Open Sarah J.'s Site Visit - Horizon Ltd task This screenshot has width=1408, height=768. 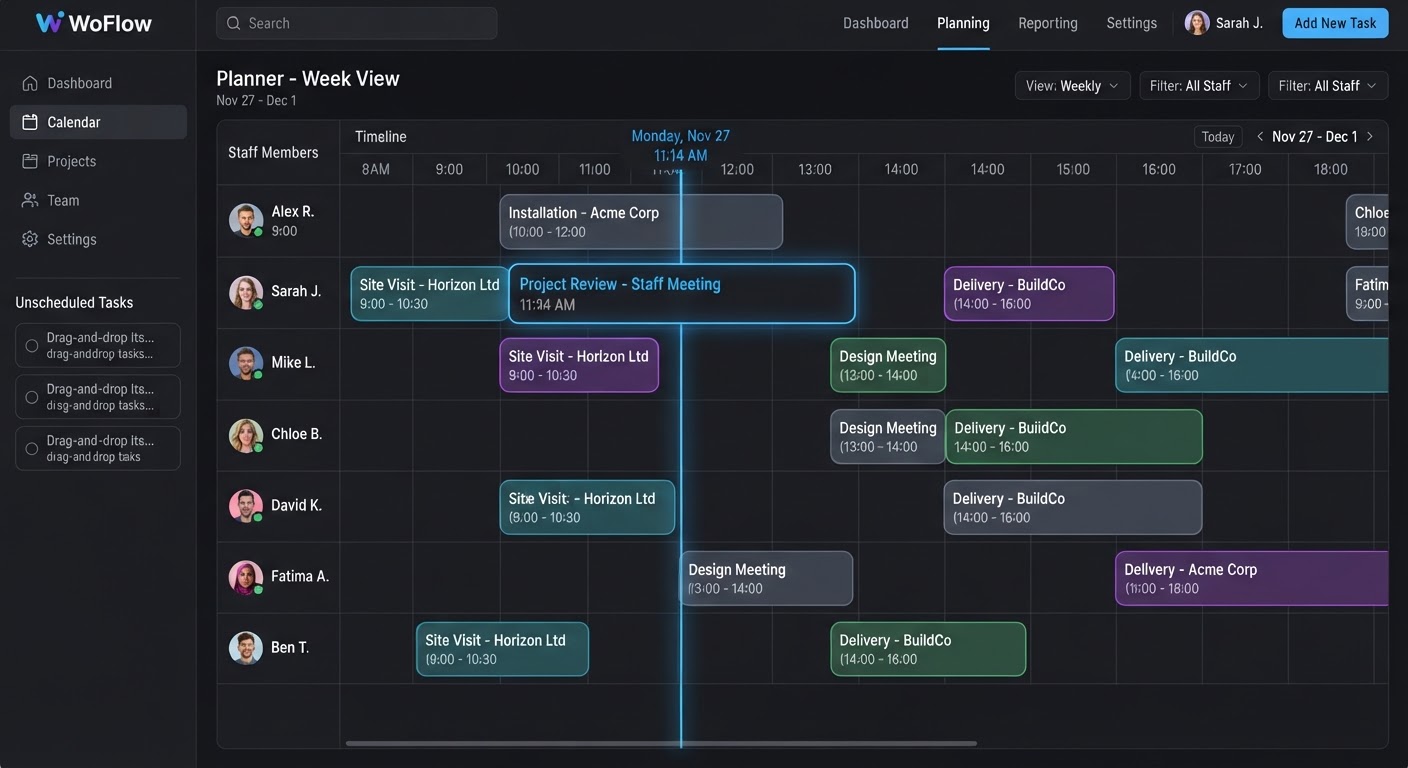[430, 294]
